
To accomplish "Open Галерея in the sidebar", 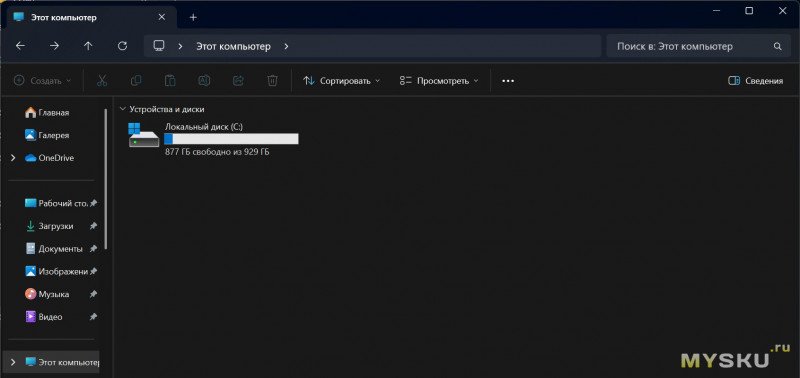I will tap(47, 135).
